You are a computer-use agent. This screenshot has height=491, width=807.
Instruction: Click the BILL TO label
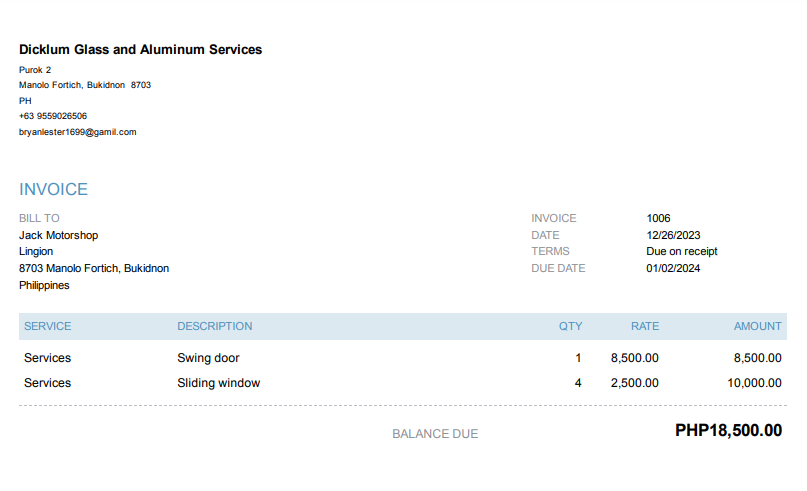point(39,218)
